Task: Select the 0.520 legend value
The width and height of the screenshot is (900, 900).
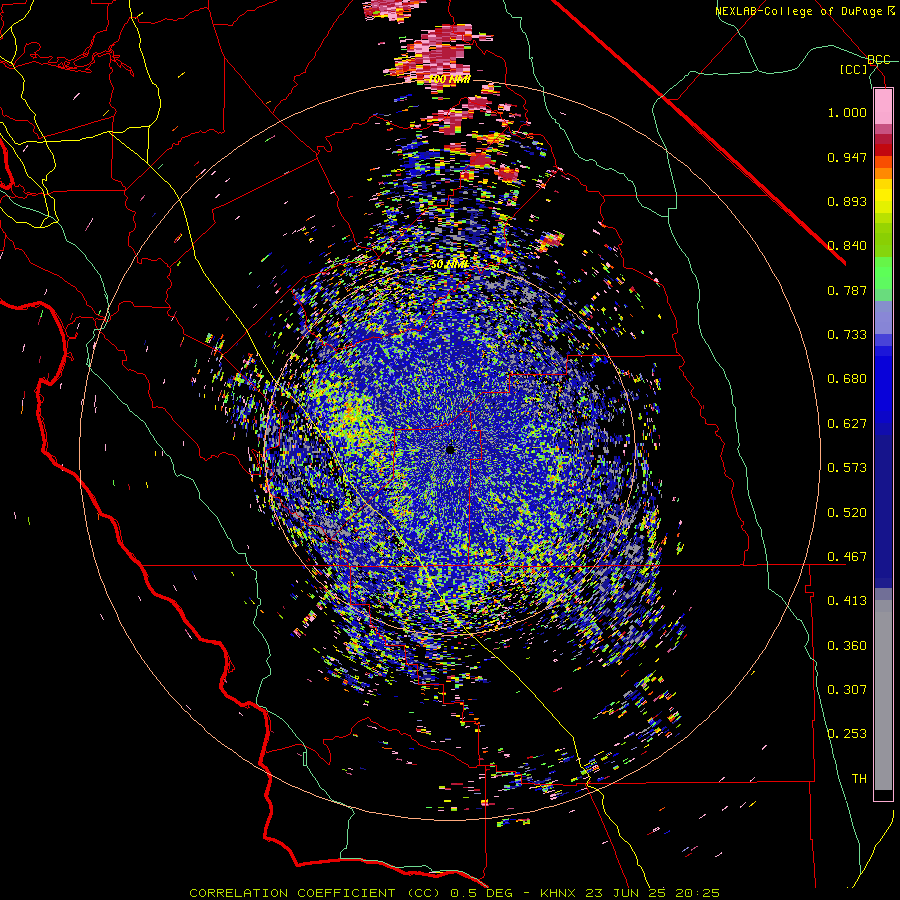Action: tap(847, 513)
